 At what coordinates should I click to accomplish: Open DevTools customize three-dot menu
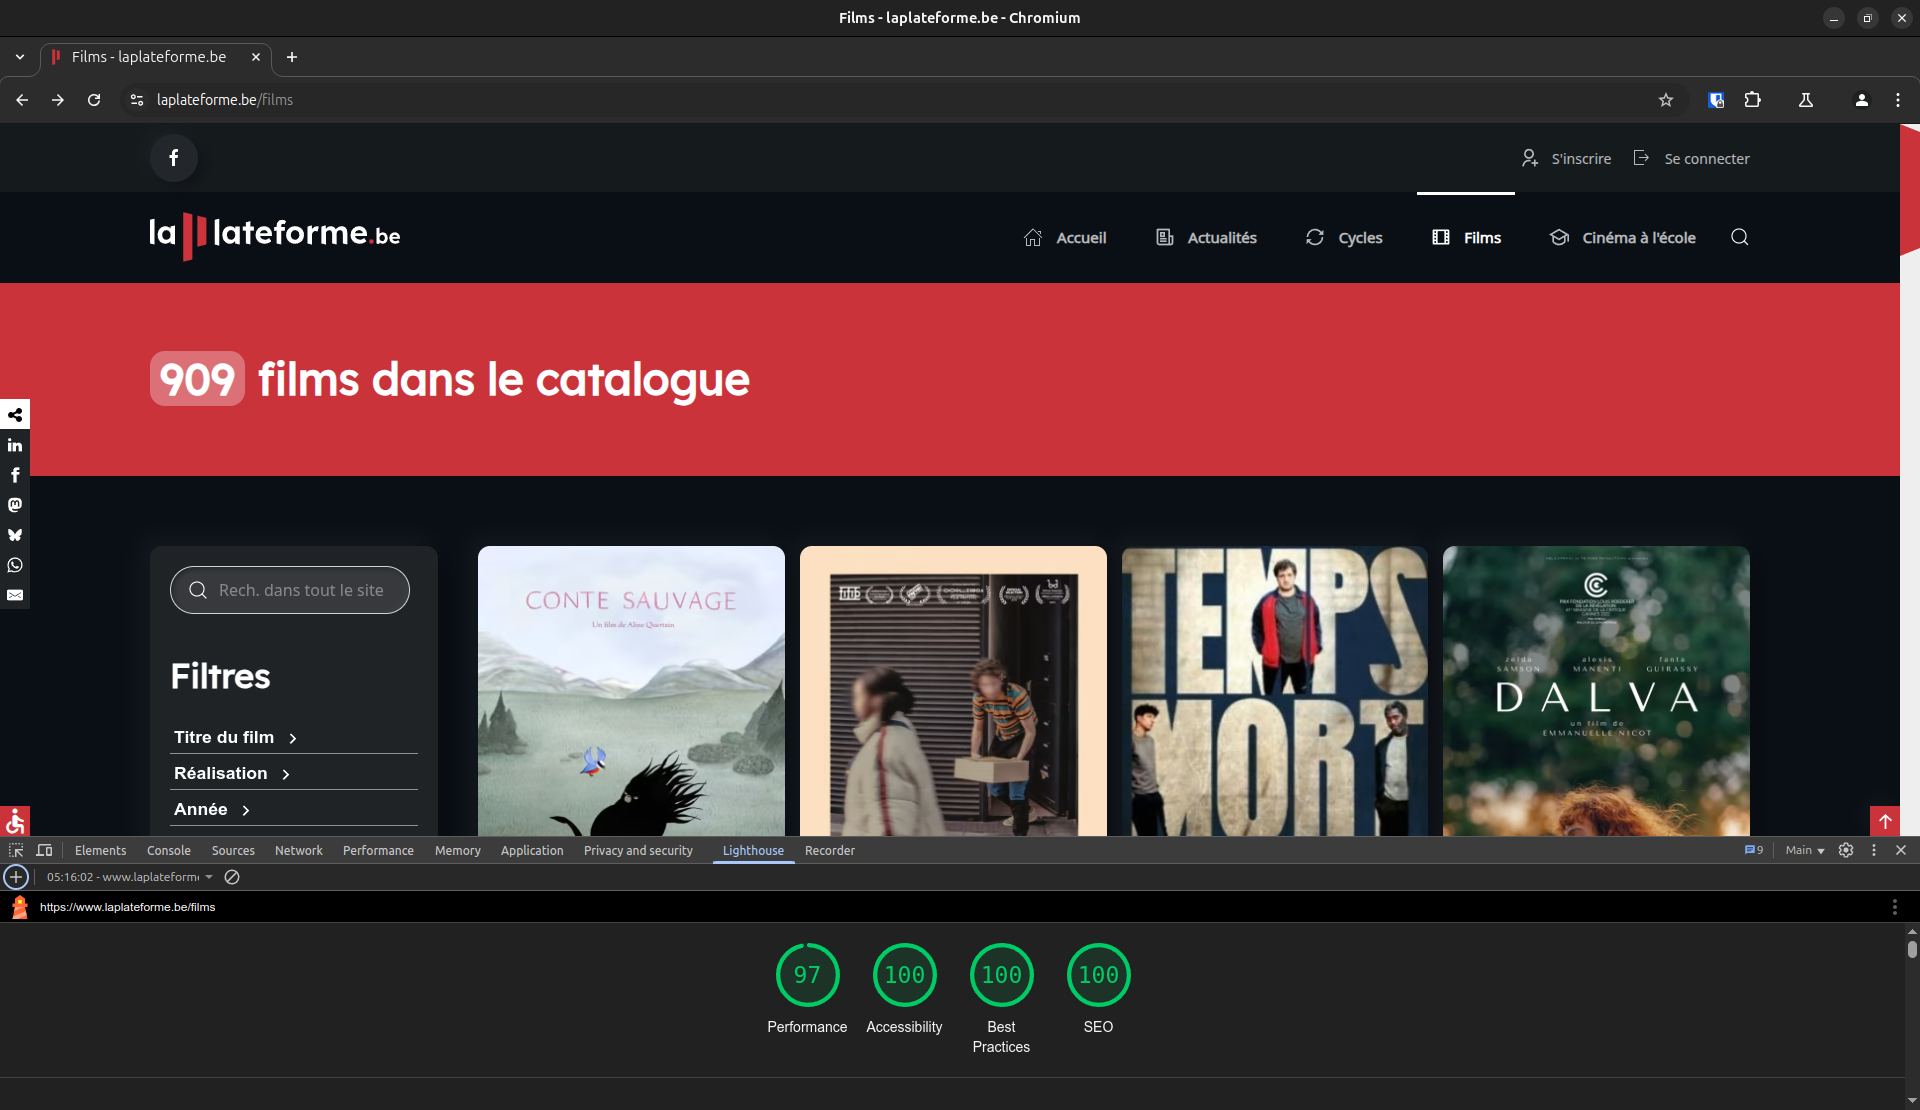(x=1874, y=850)
